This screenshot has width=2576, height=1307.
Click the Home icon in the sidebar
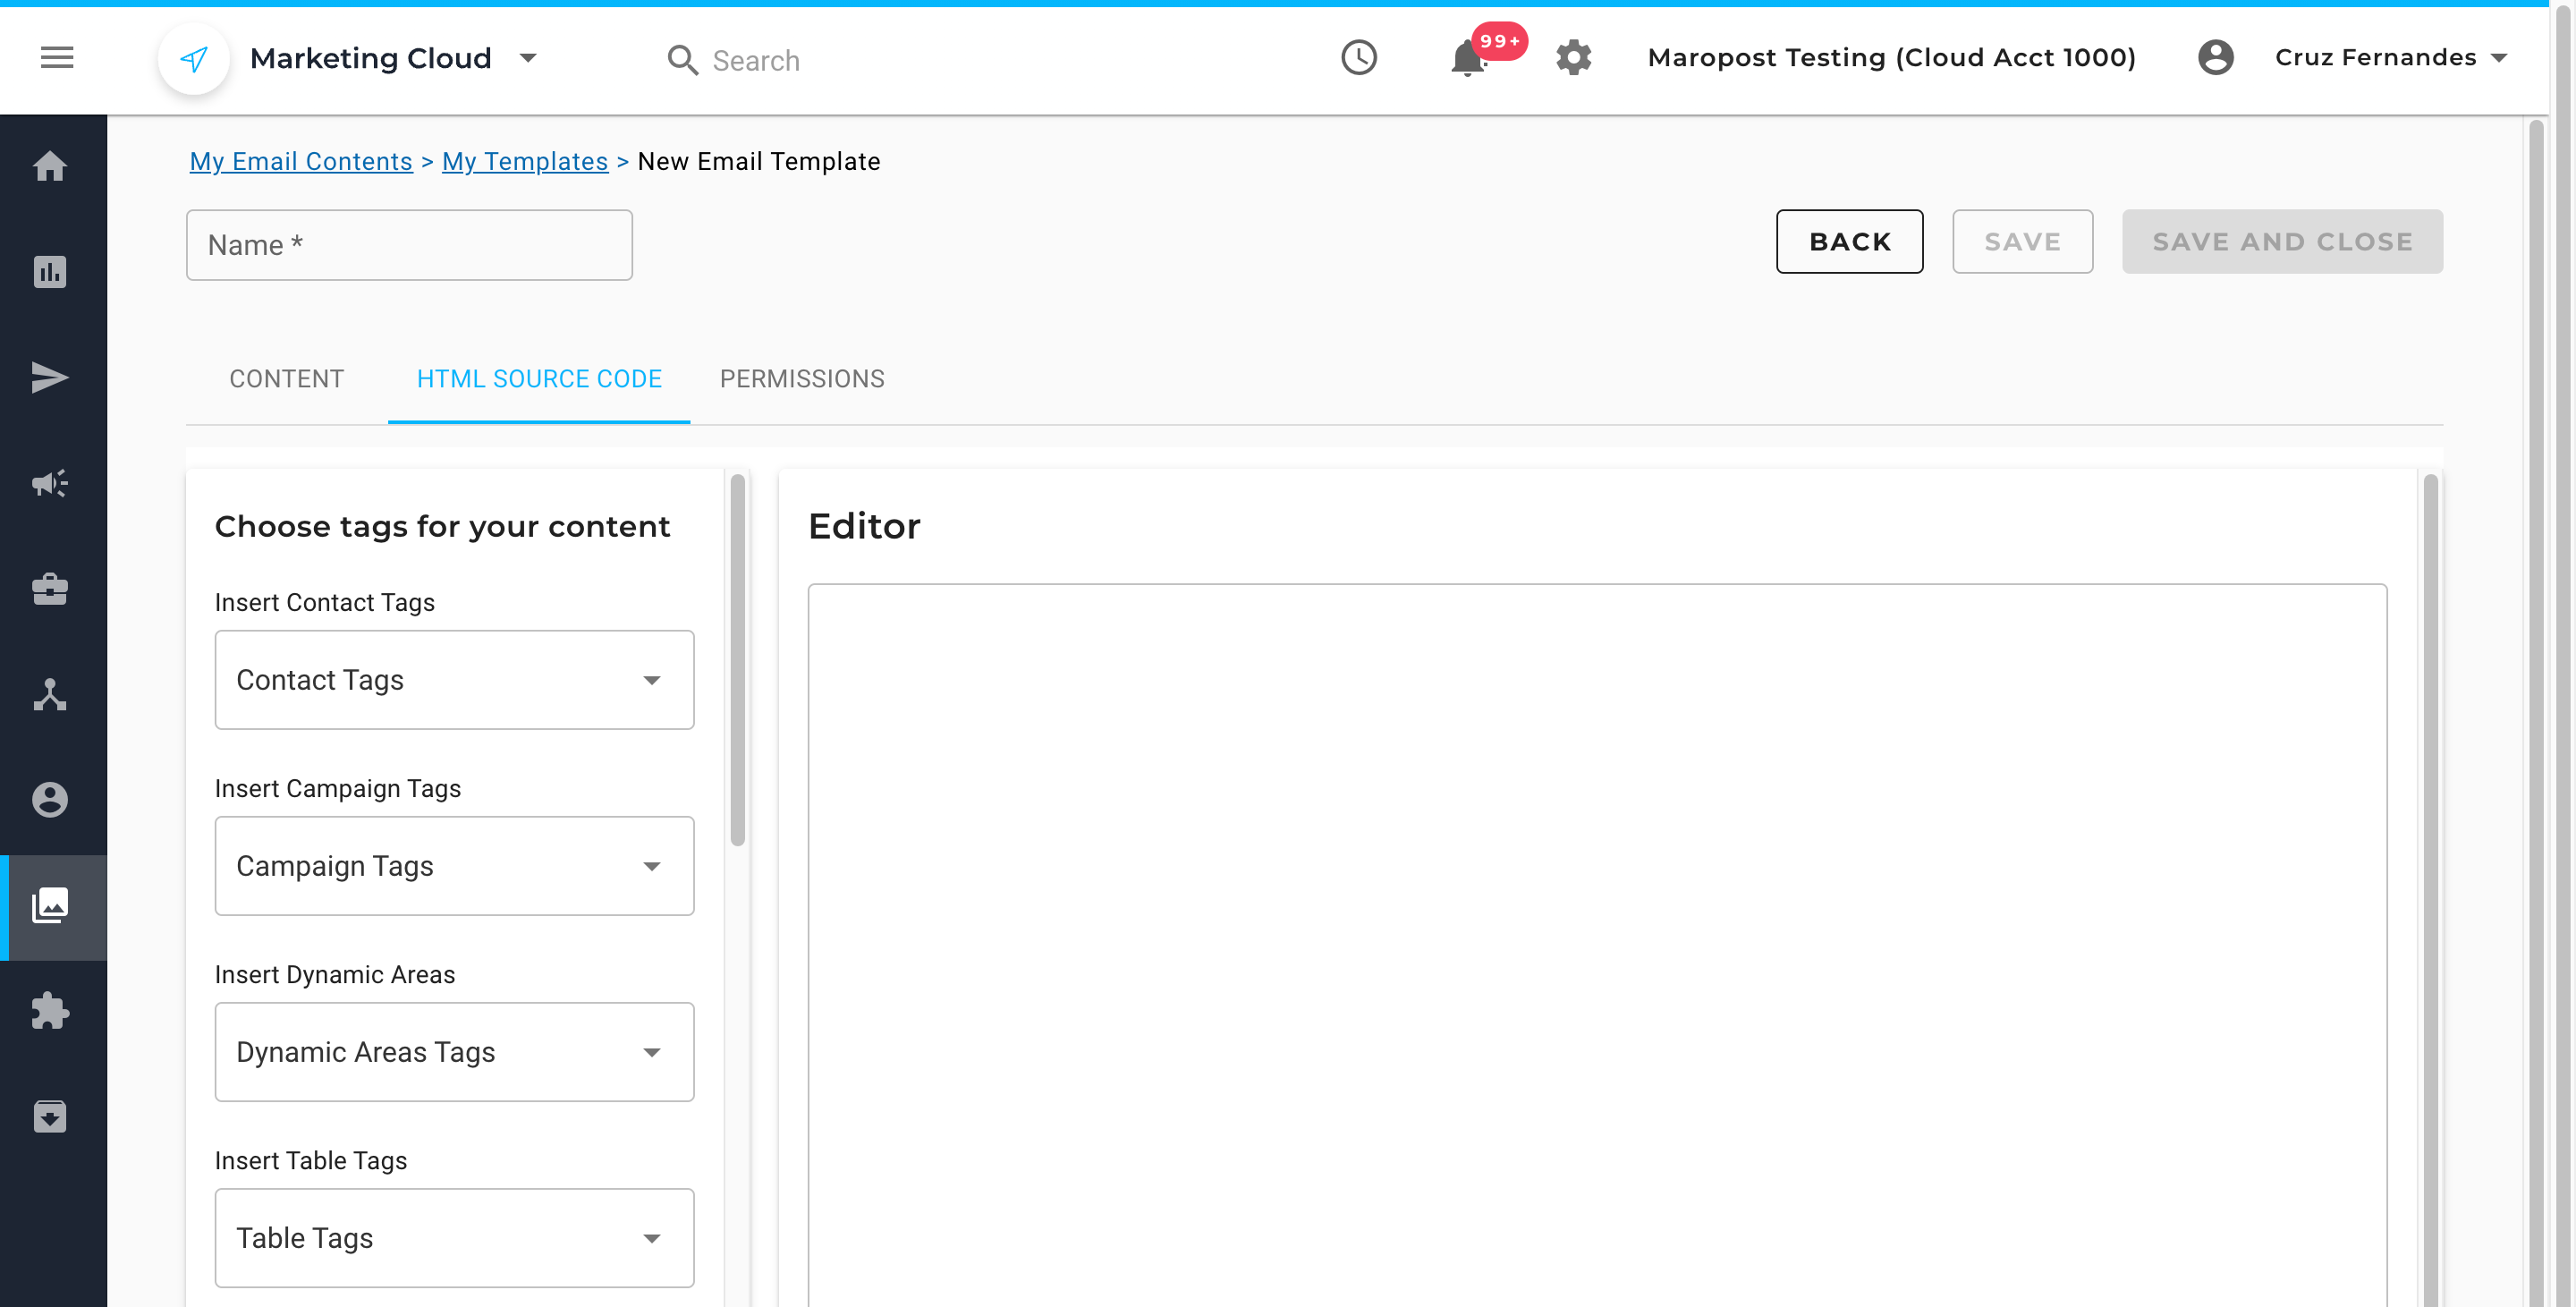[x=50, y=166]
